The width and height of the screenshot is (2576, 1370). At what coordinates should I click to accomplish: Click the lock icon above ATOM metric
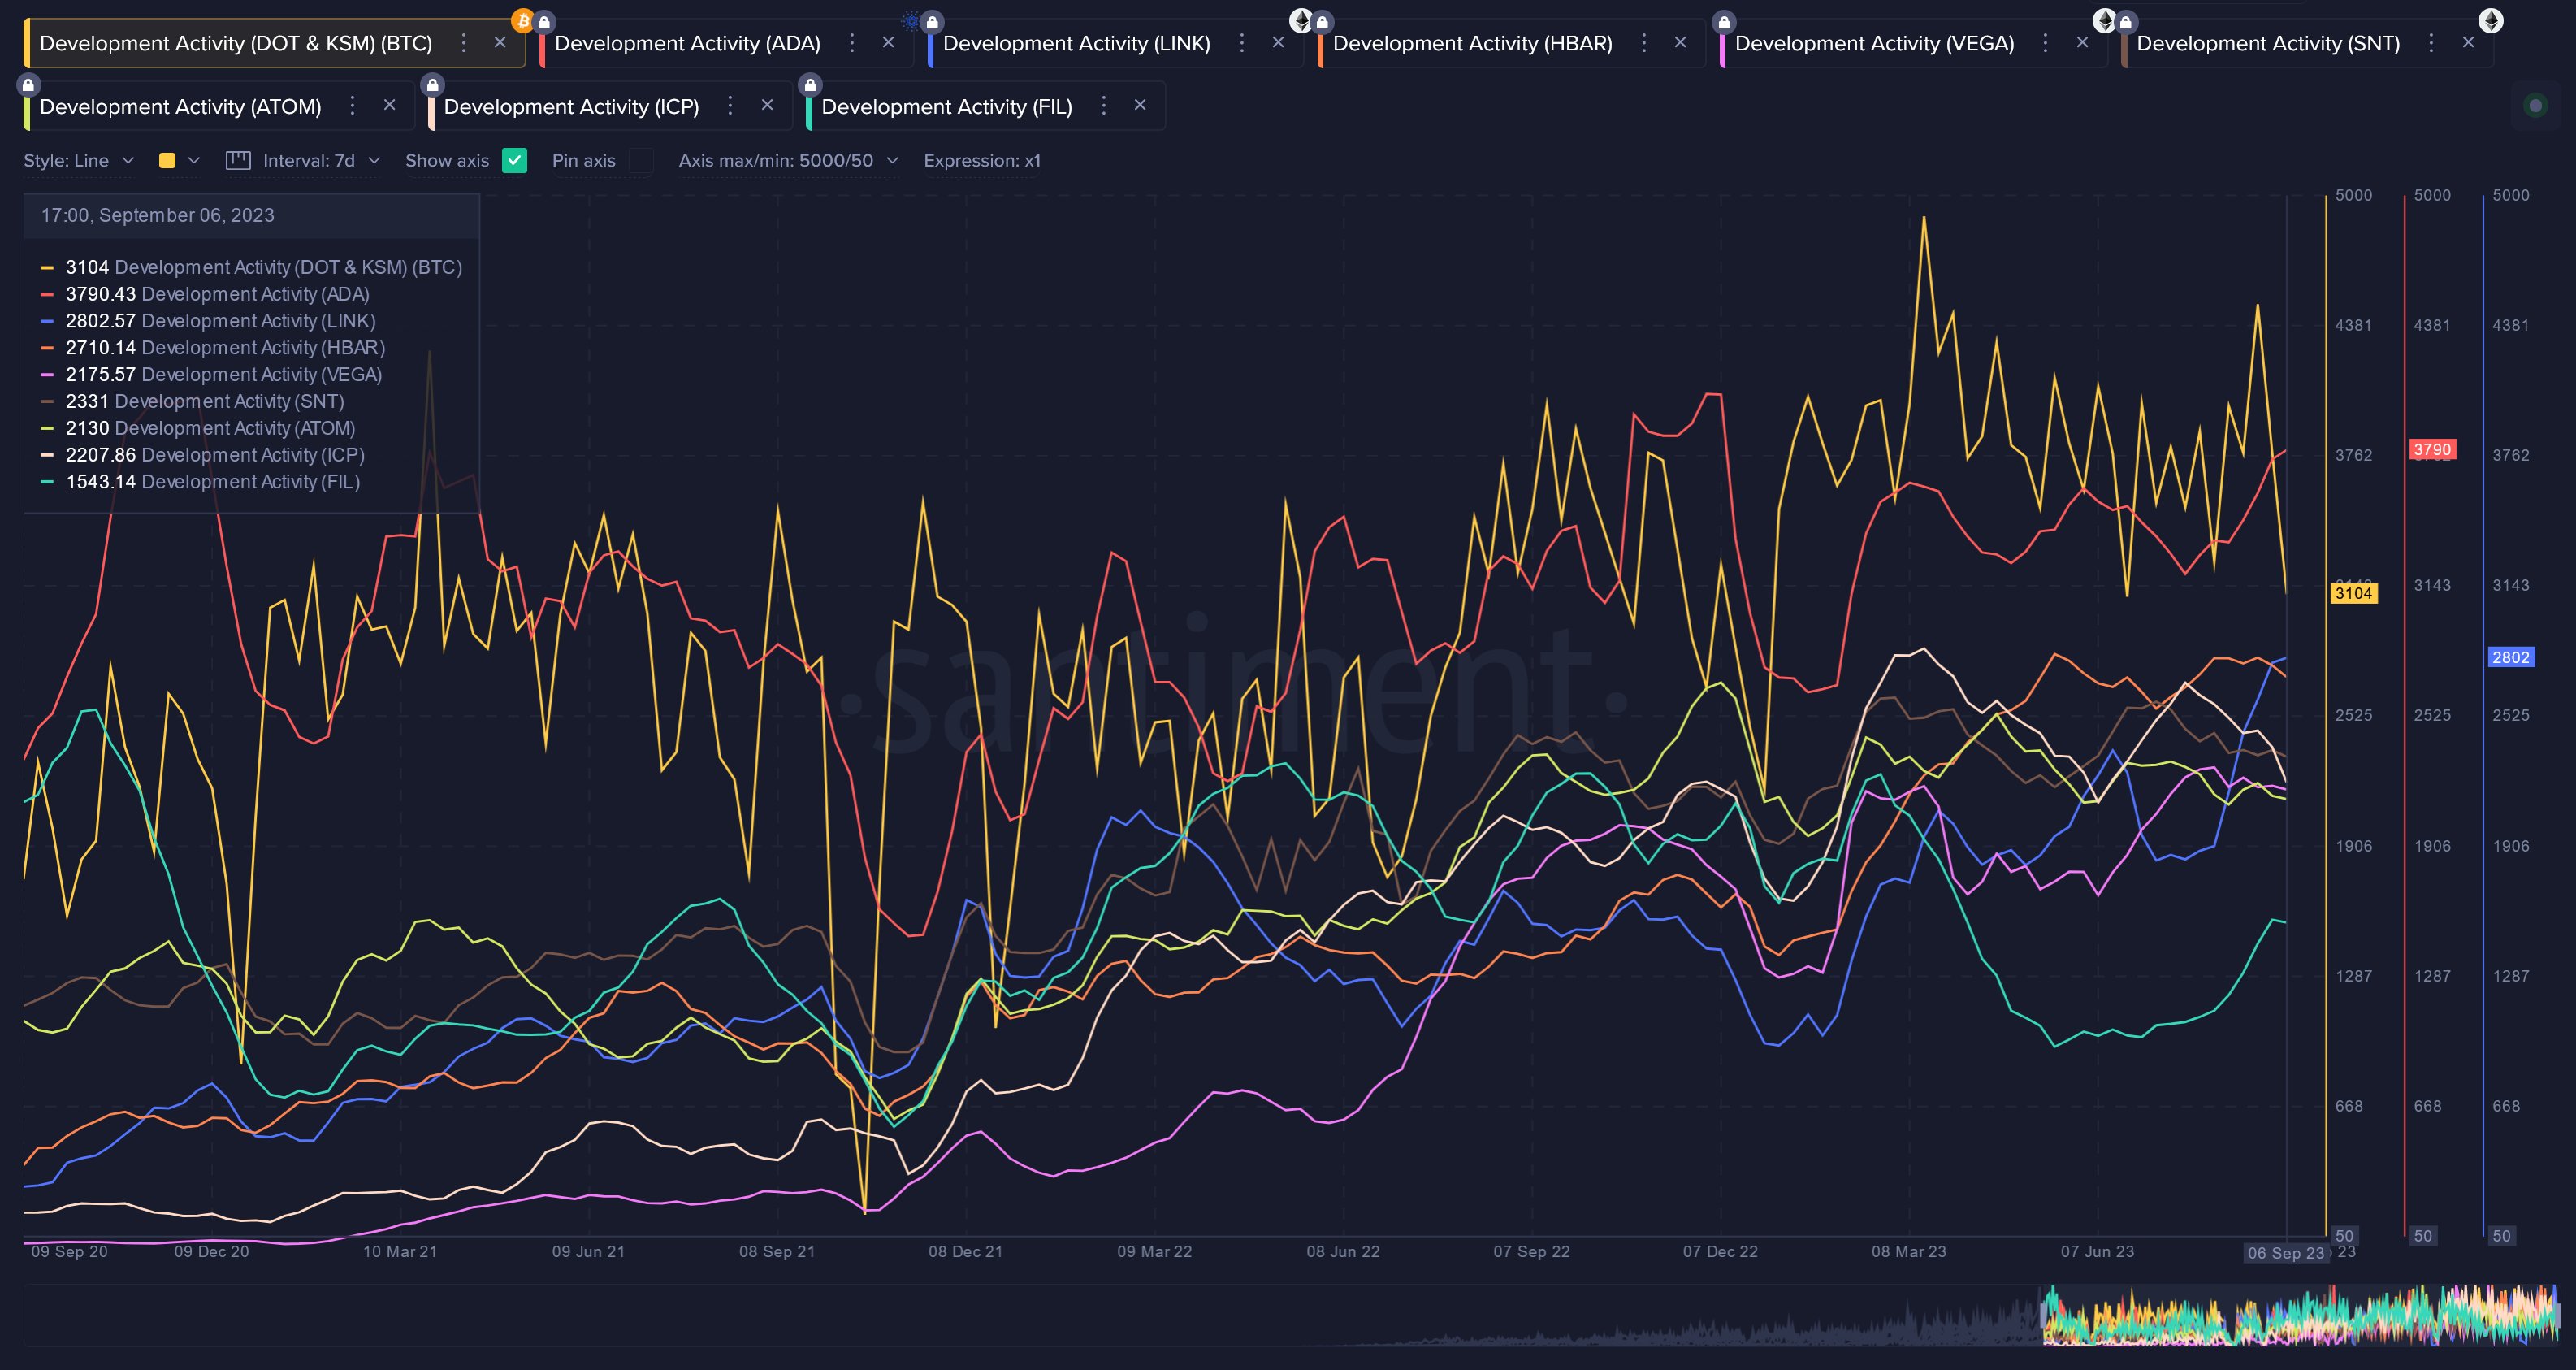point(28,85)
